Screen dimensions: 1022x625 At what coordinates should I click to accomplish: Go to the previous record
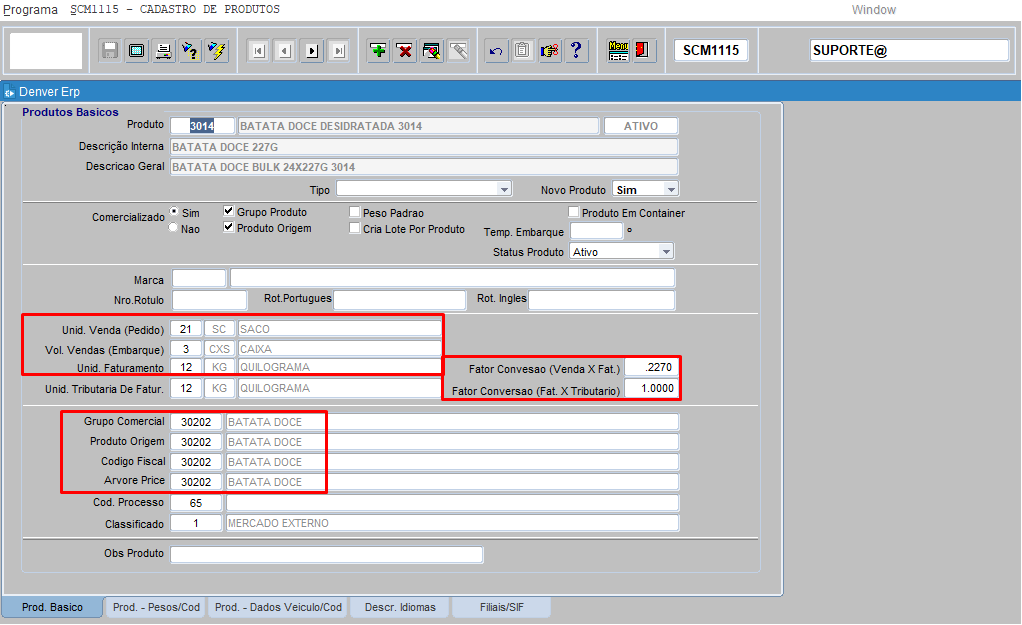pyautogui.click(x=285, y=51)
